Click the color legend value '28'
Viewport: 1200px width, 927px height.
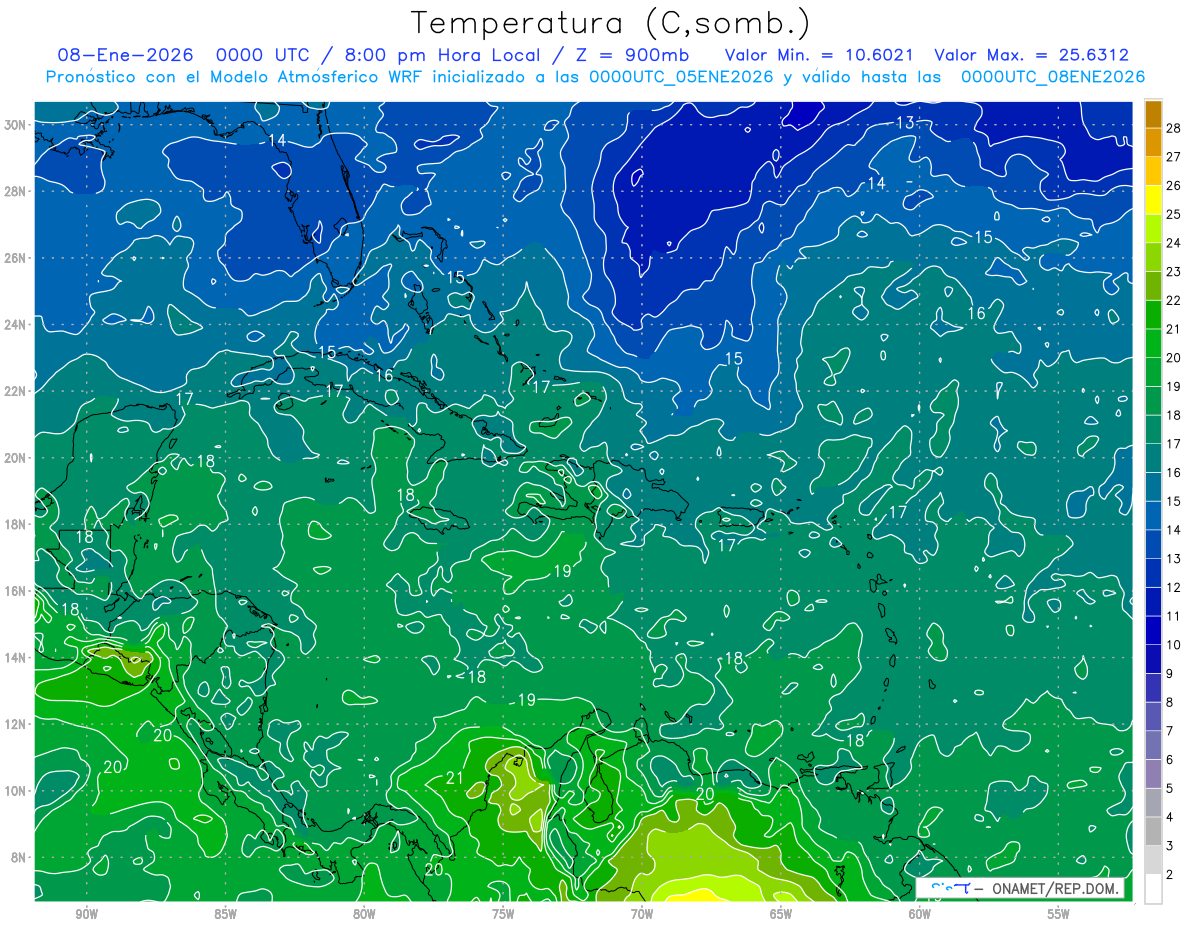(1174, 128)
